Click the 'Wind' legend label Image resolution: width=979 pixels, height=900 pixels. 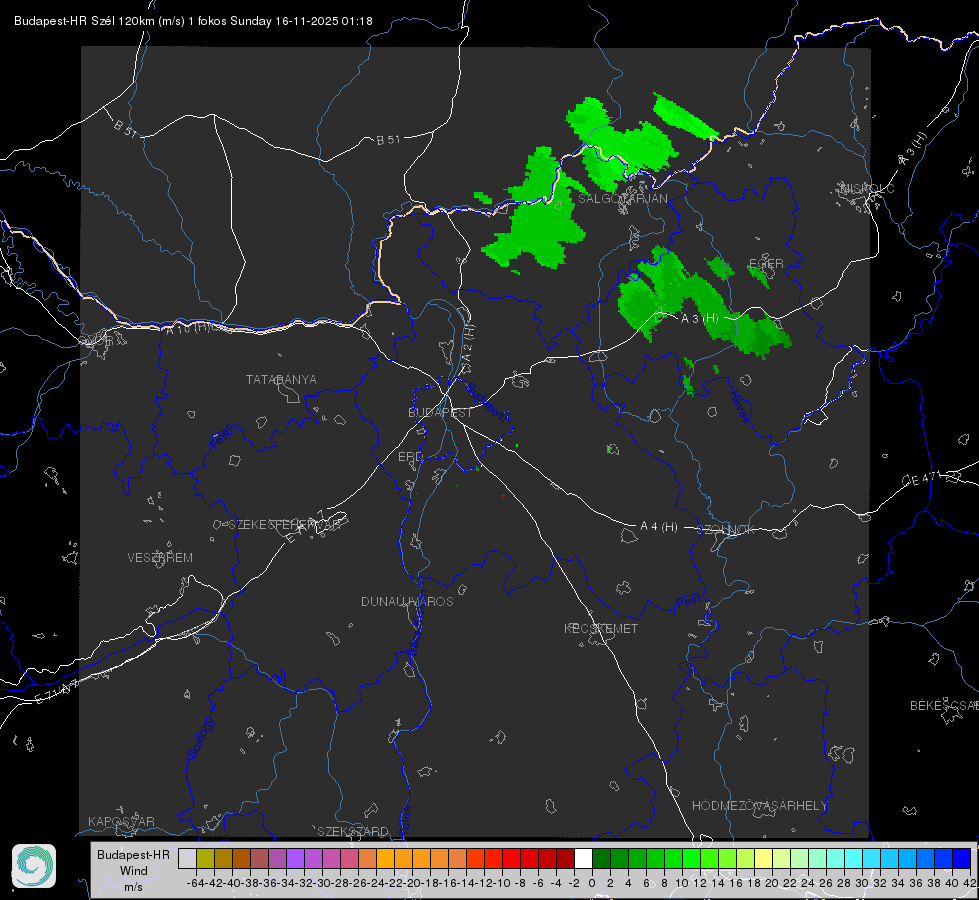[134, 871]
